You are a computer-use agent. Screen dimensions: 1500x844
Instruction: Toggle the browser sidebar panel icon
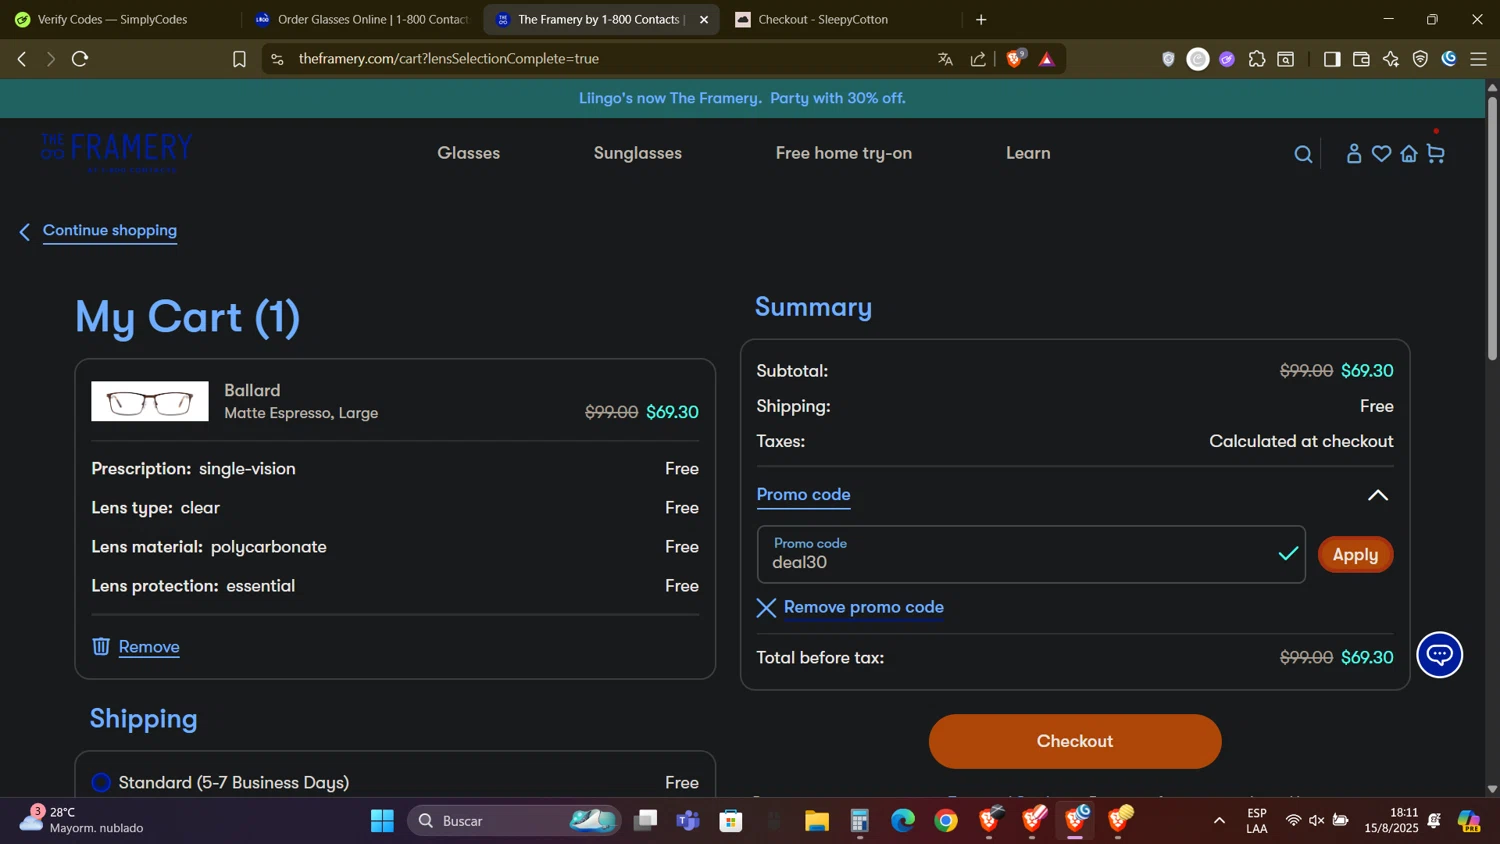pyautogui.click(x=1331, y=59)
